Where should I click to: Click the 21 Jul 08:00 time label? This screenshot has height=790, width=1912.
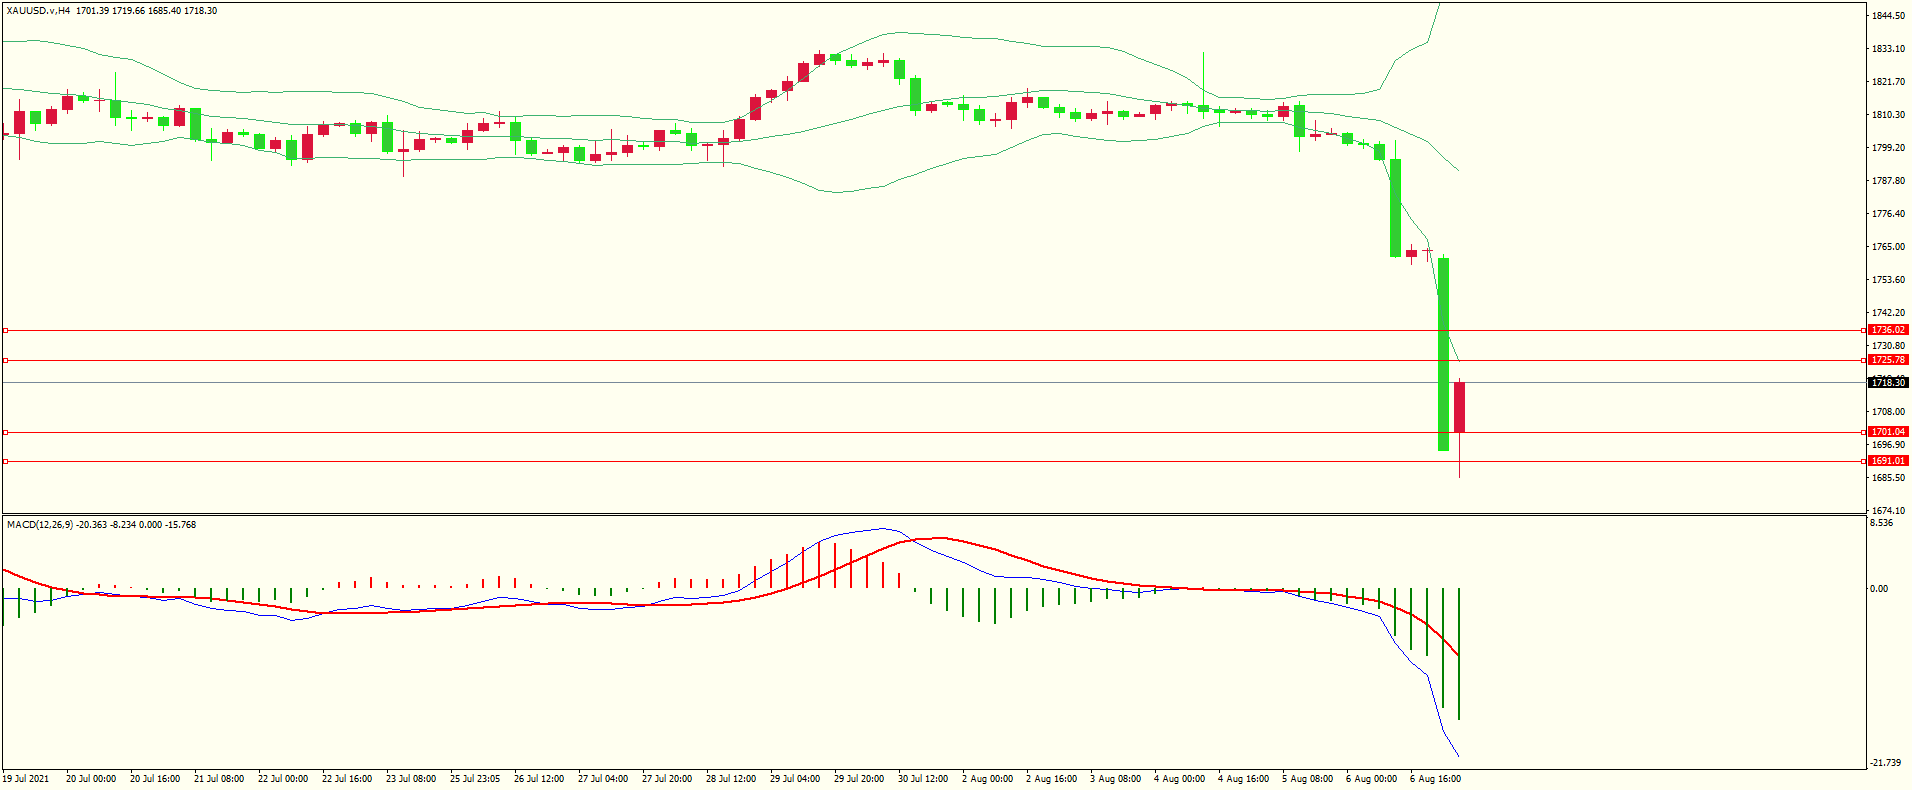pos(219,779)
